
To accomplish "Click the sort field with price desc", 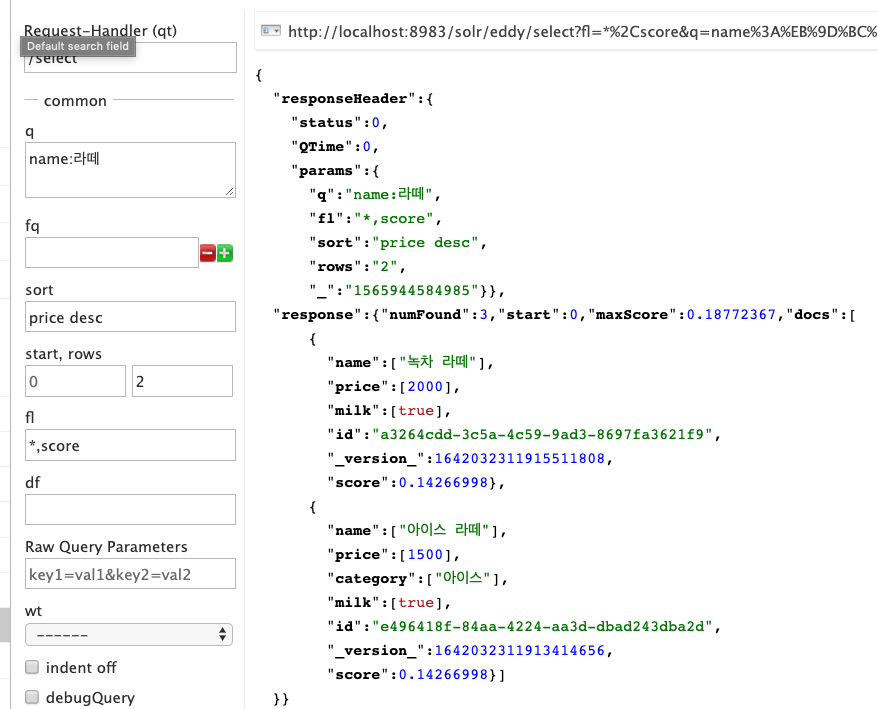I will click(x=130, y=317).
